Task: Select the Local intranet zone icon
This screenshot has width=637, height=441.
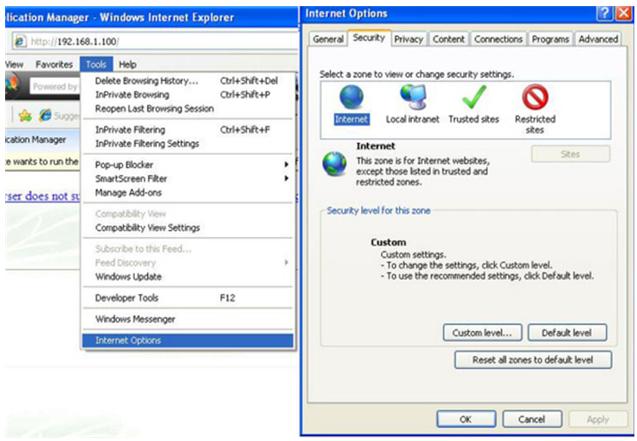Action: click(413, 97)
